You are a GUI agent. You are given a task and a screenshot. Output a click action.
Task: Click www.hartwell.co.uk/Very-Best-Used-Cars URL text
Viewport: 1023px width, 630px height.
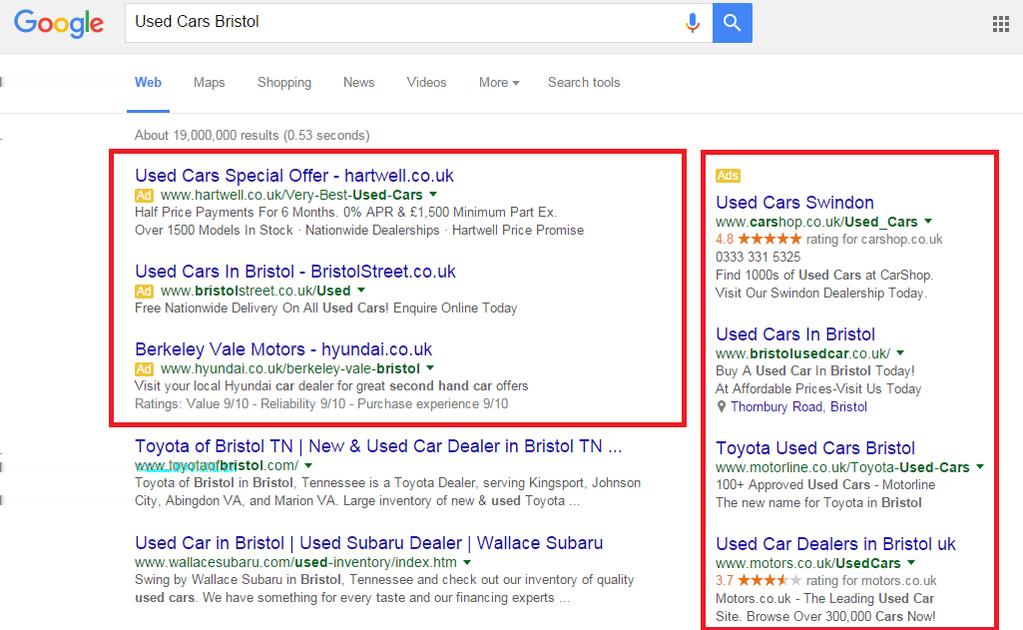(x=292, y=195)
